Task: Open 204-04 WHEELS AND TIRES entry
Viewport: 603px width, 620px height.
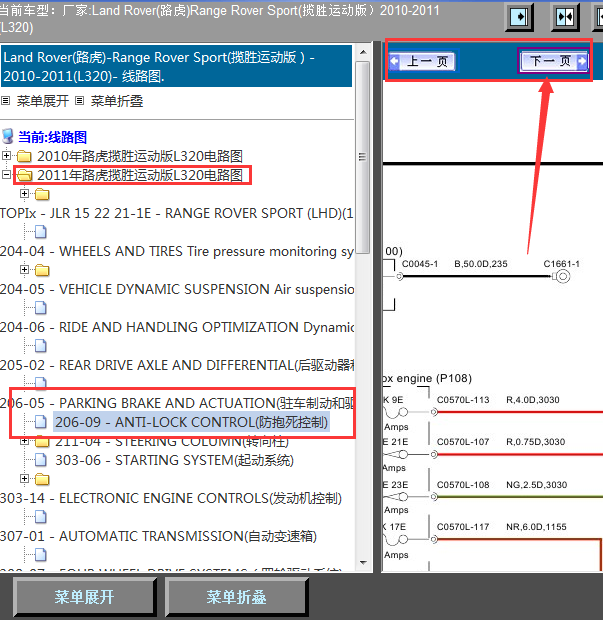Action: pyautogui.click(x=176, y=251)
